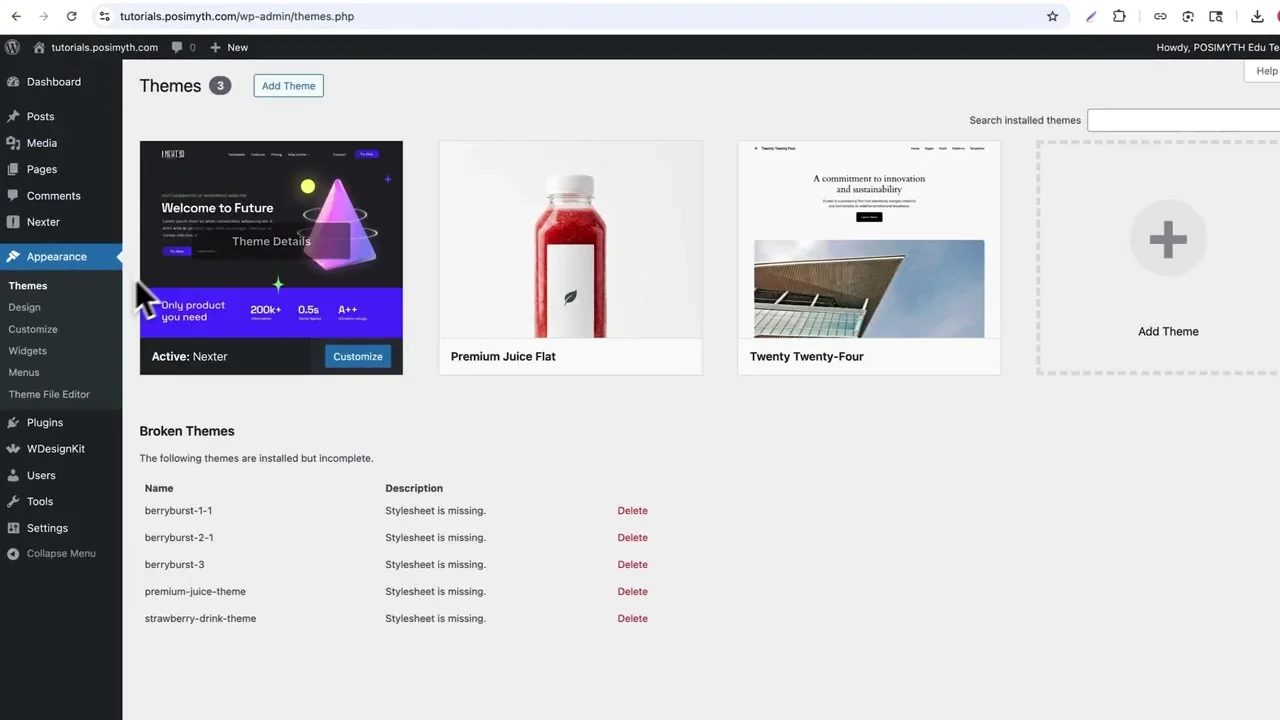Screen dimensions: 1280x720
Task: Click Howdy, POSIMYTH Edu account menu
Action: 1218,47
